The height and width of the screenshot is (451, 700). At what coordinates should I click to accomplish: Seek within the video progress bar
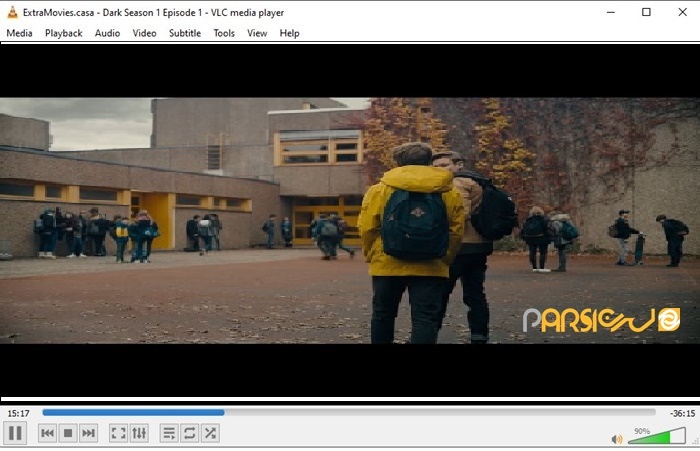click(349, 413)
